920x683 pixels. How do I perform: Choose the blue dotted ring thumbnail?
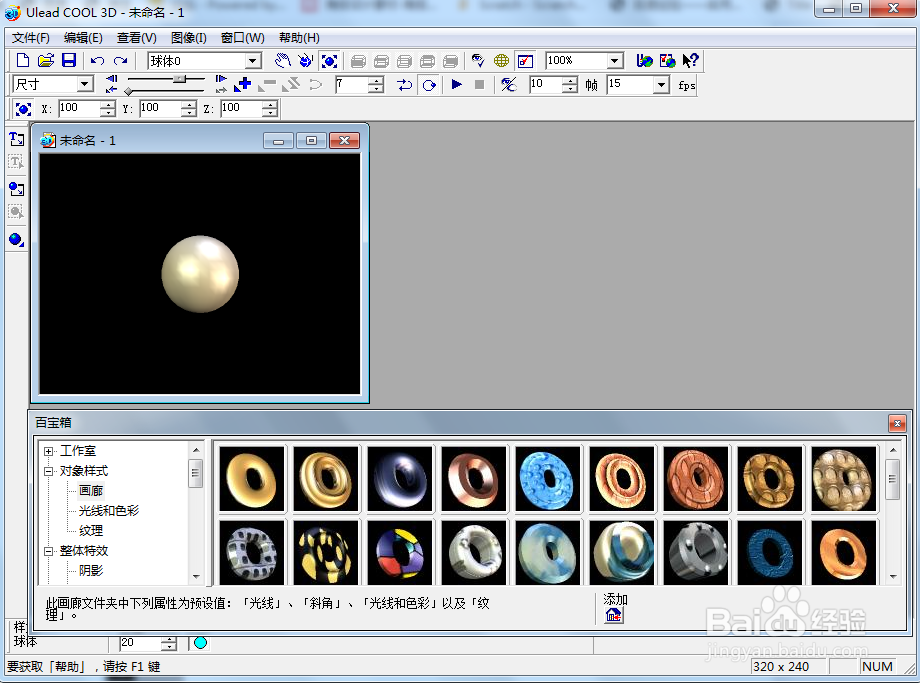coord(547,479)
